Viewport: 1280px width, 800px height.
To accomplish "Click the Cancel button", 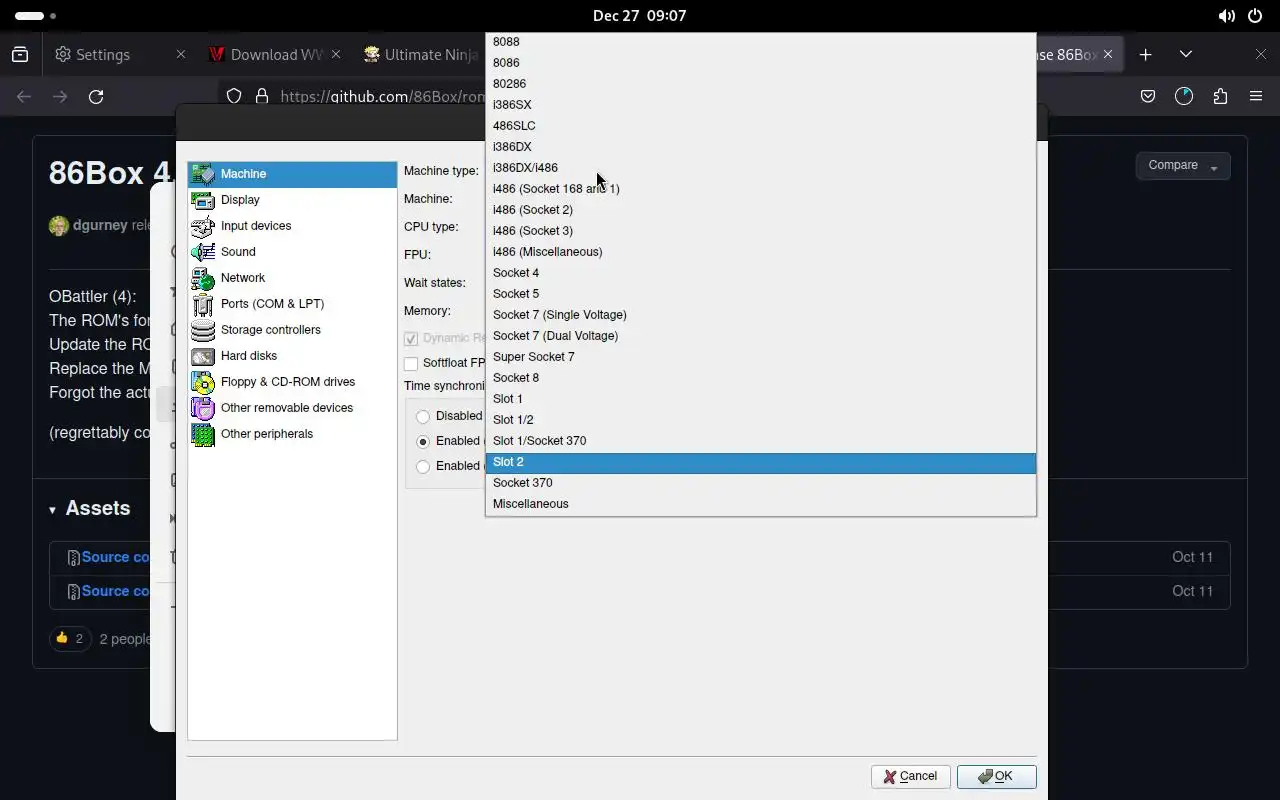I will coord(910,777).
